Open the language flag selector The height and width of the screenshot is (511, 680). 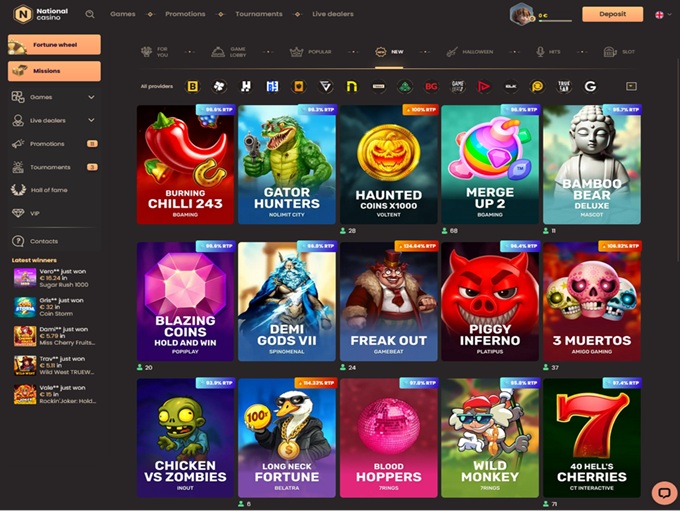[659, 15]
